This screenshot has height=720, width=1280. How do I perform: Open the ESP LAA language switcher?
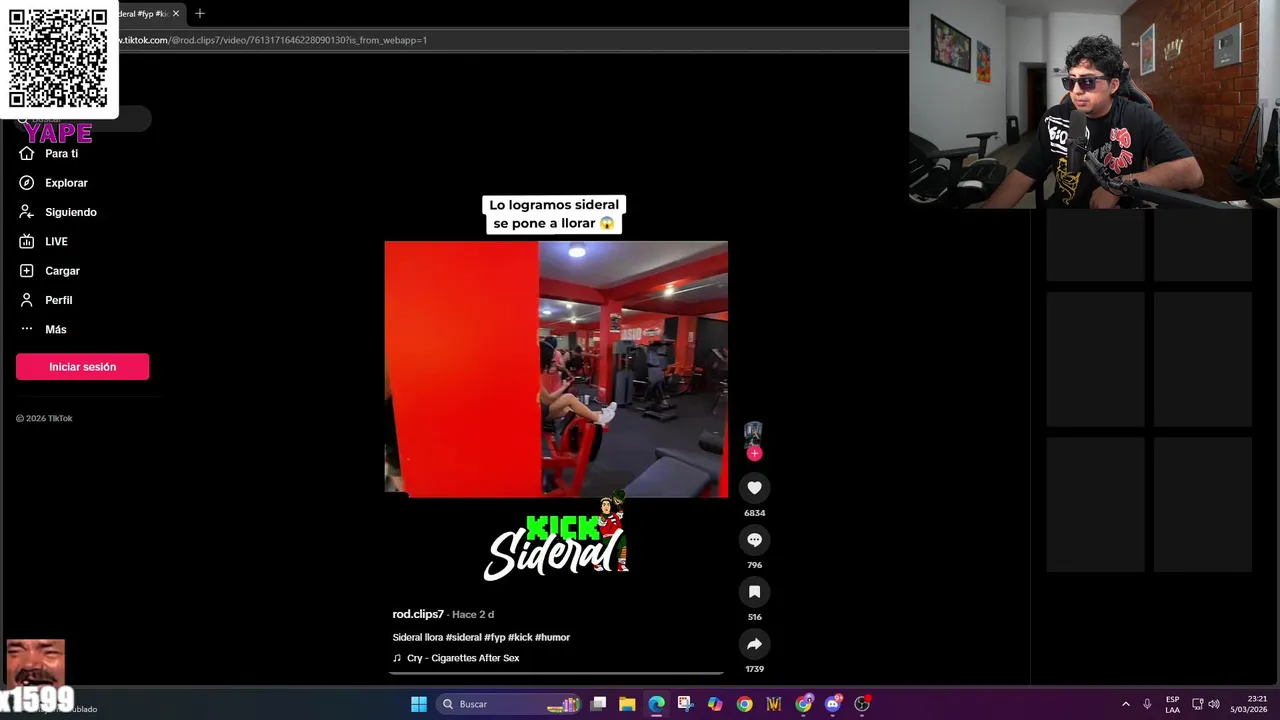1172,704
